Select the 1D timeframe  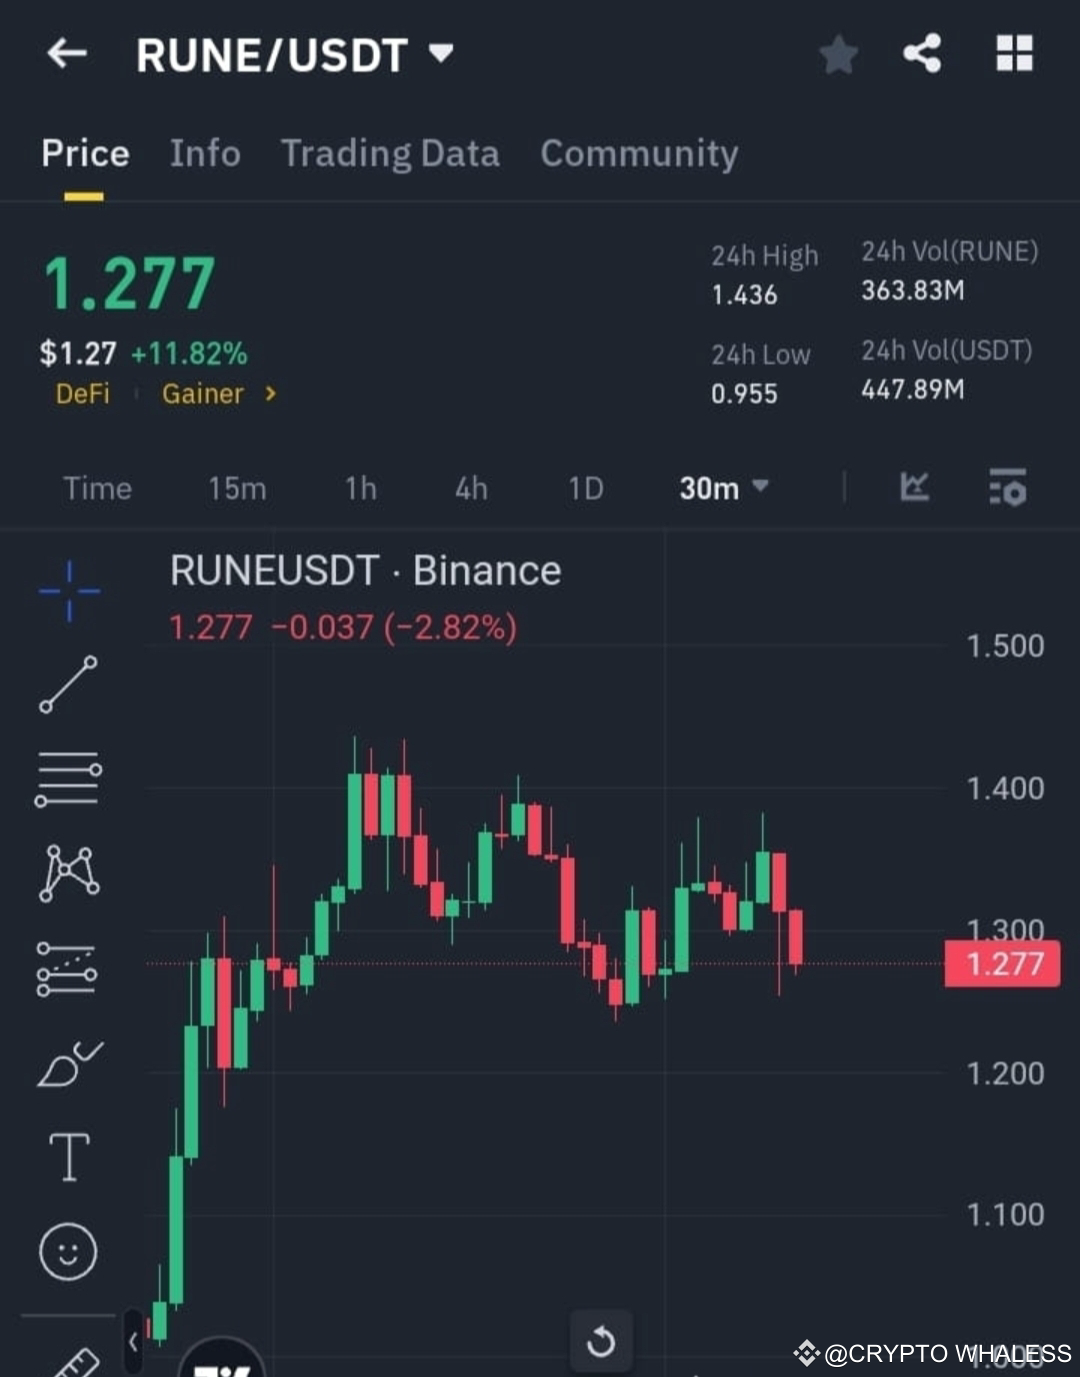click(586, 488)
